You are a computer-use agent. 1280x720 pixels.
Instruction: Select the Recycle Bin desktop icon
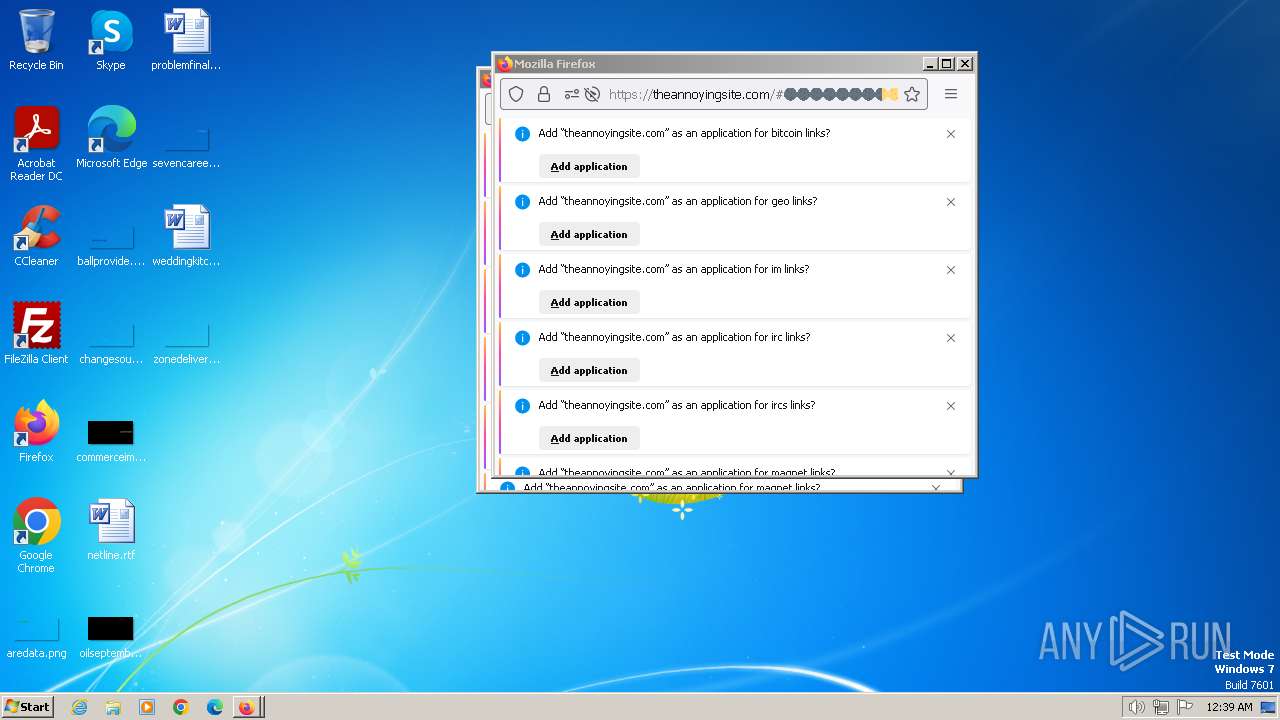(x=36, y=40)
